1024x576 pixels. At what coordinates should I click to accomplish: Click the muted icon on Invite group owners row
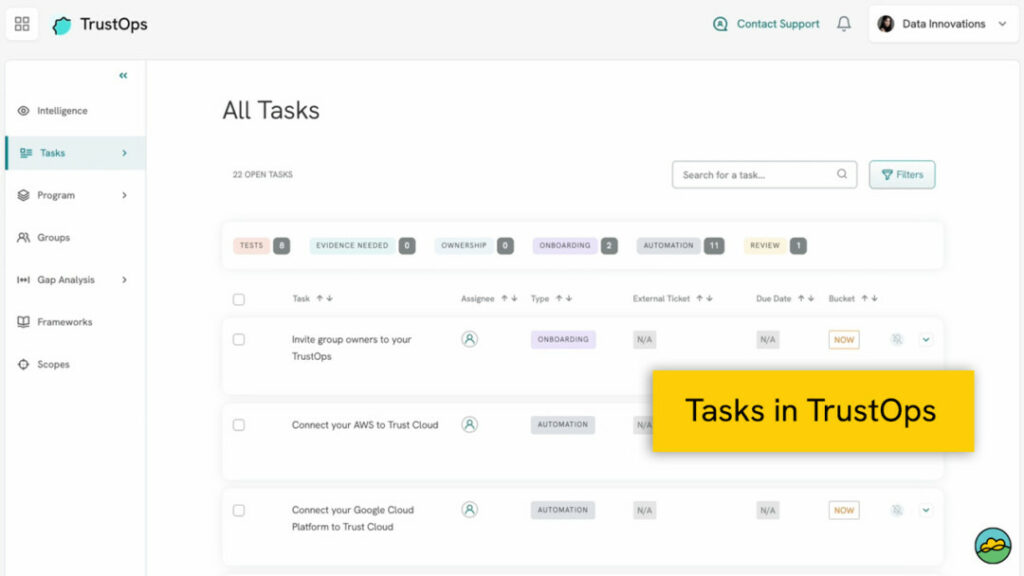pos(897,339)
